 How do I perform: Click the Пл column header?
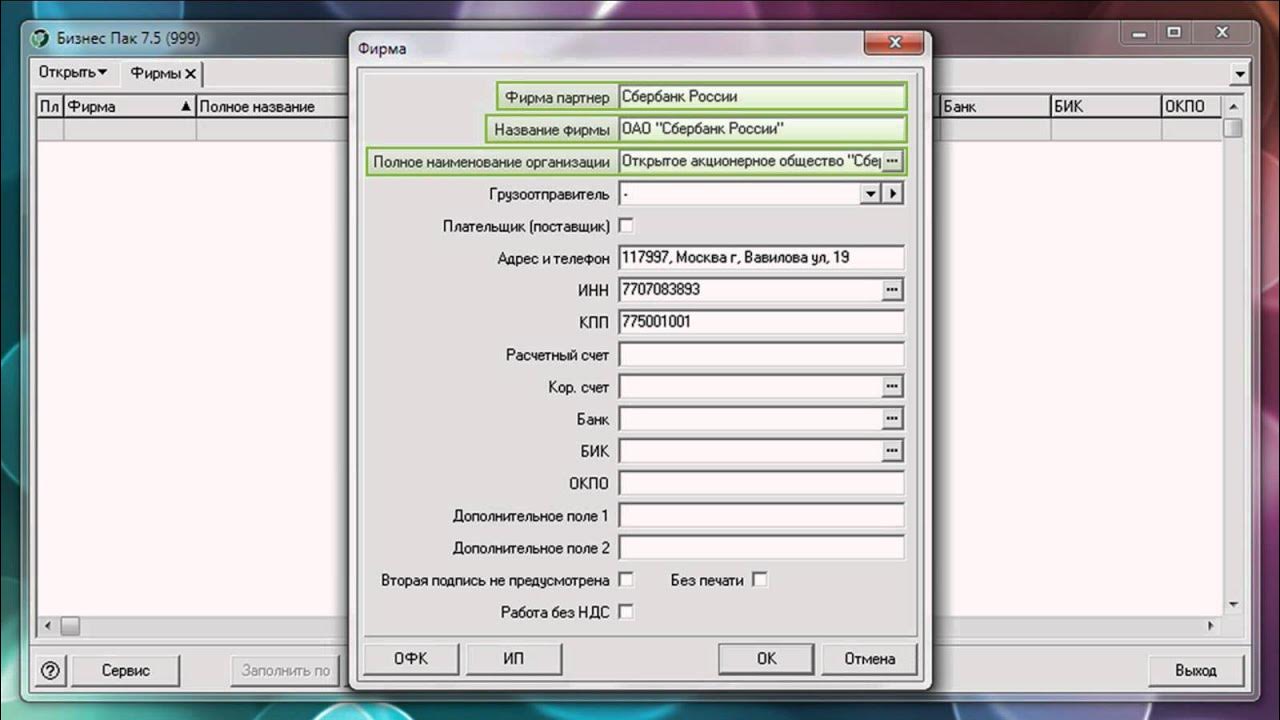[50, 106]
